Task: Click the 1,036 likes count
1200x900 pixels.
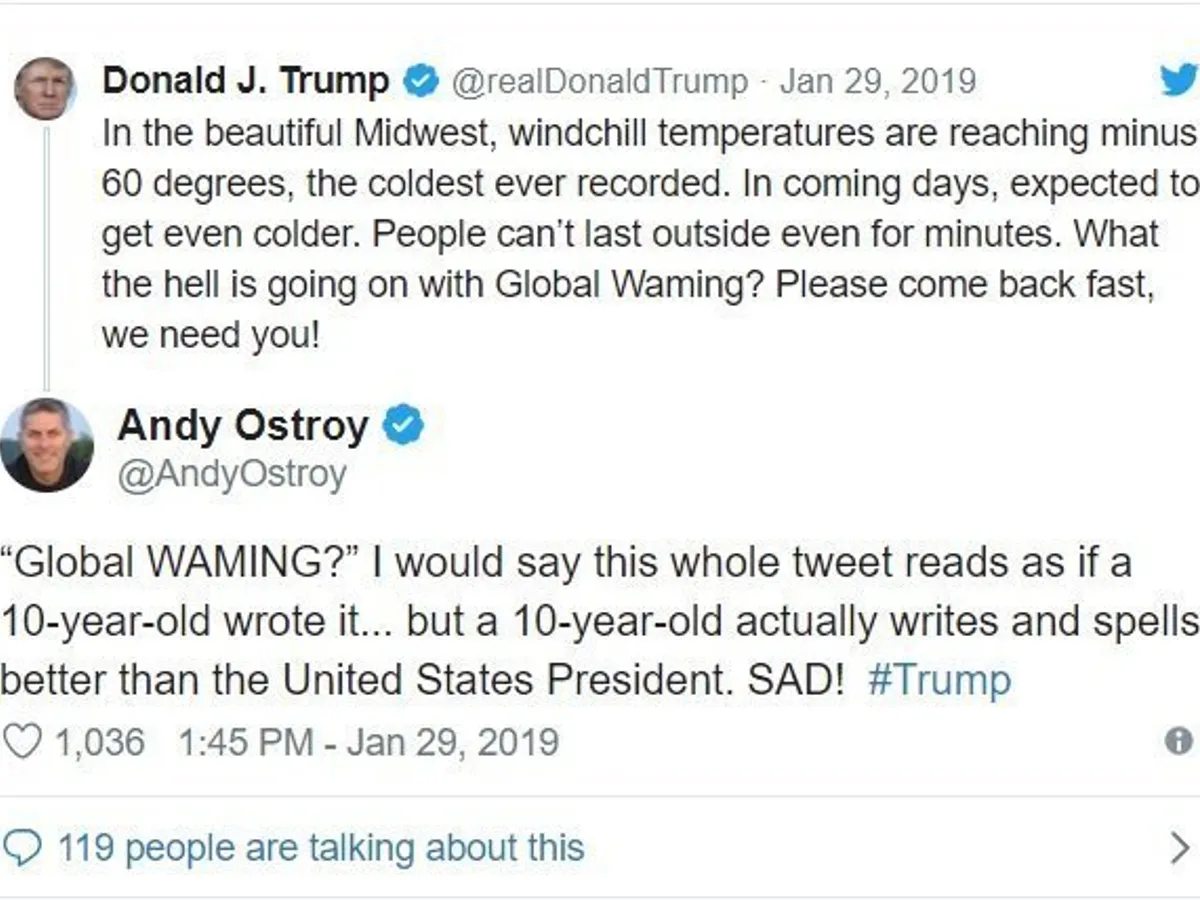Action: pyautogui.click(x=98, y=742)
